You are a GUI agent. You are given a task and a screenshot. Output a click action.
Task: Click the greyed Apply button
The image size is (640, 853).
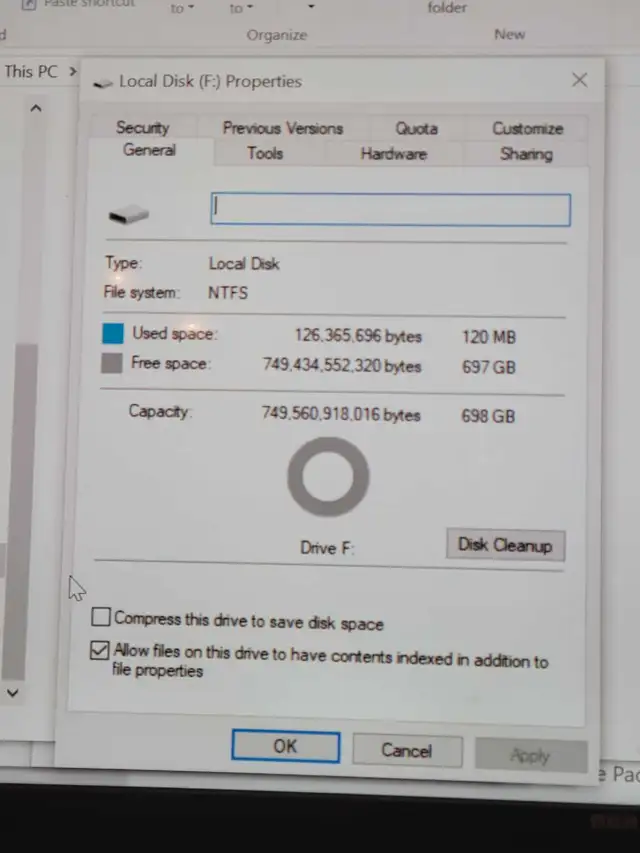(531, 755)
